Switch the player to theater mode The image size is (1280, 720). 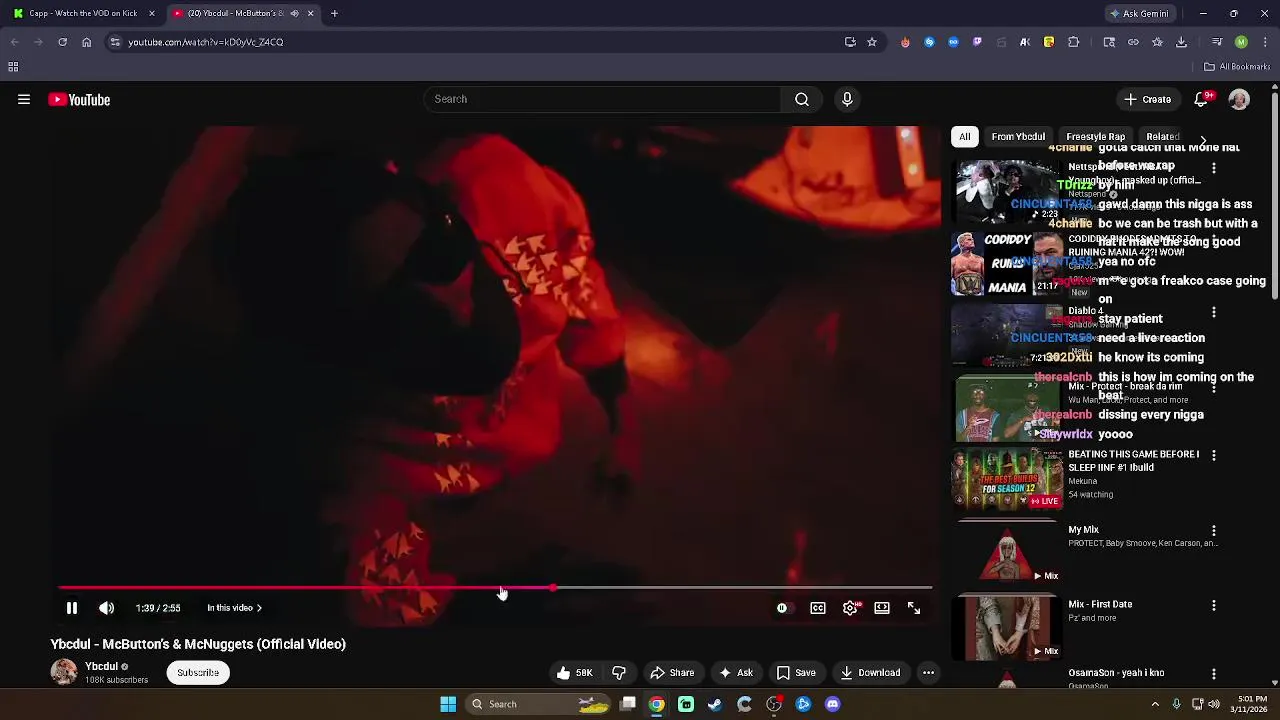point(882,608)
